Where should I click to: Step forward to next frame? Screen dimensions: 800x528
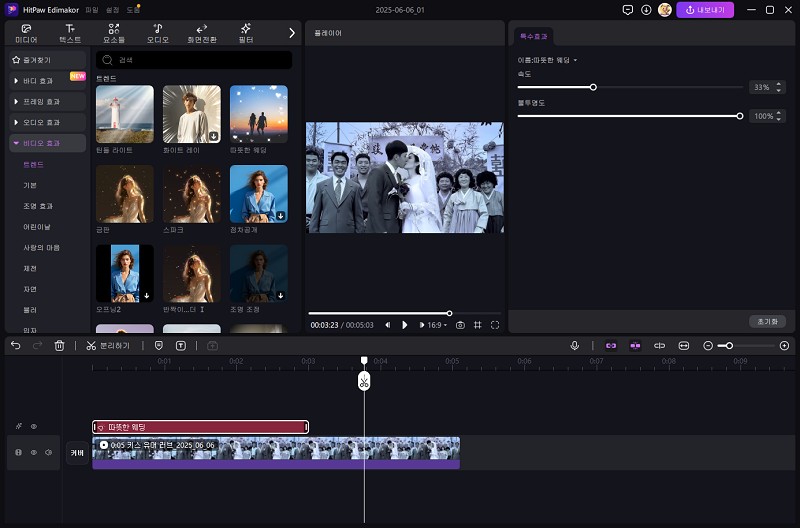point(421,325)
